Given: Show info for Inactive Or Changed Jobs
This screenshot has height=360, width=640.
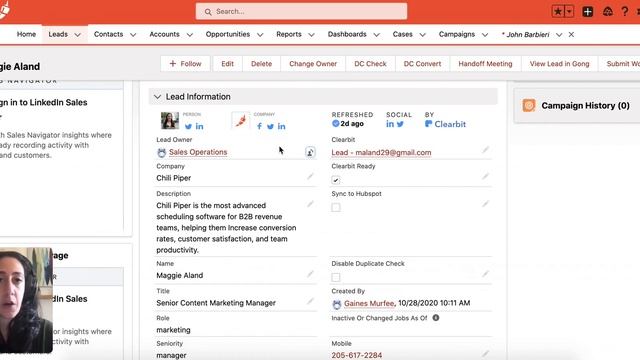Looking at the screenshot, I should 436,318.
